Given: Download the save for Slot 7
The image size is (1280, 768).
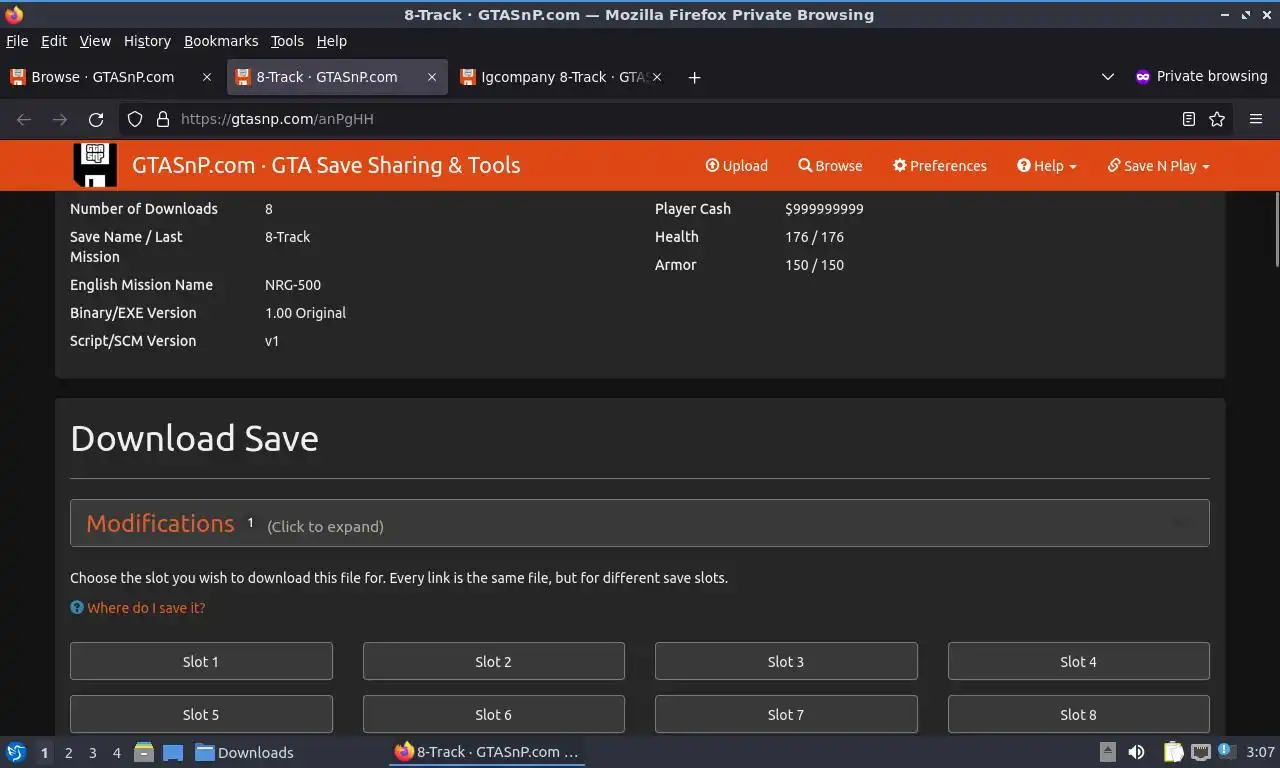Looking at the screenshot, I should point(786,715).
